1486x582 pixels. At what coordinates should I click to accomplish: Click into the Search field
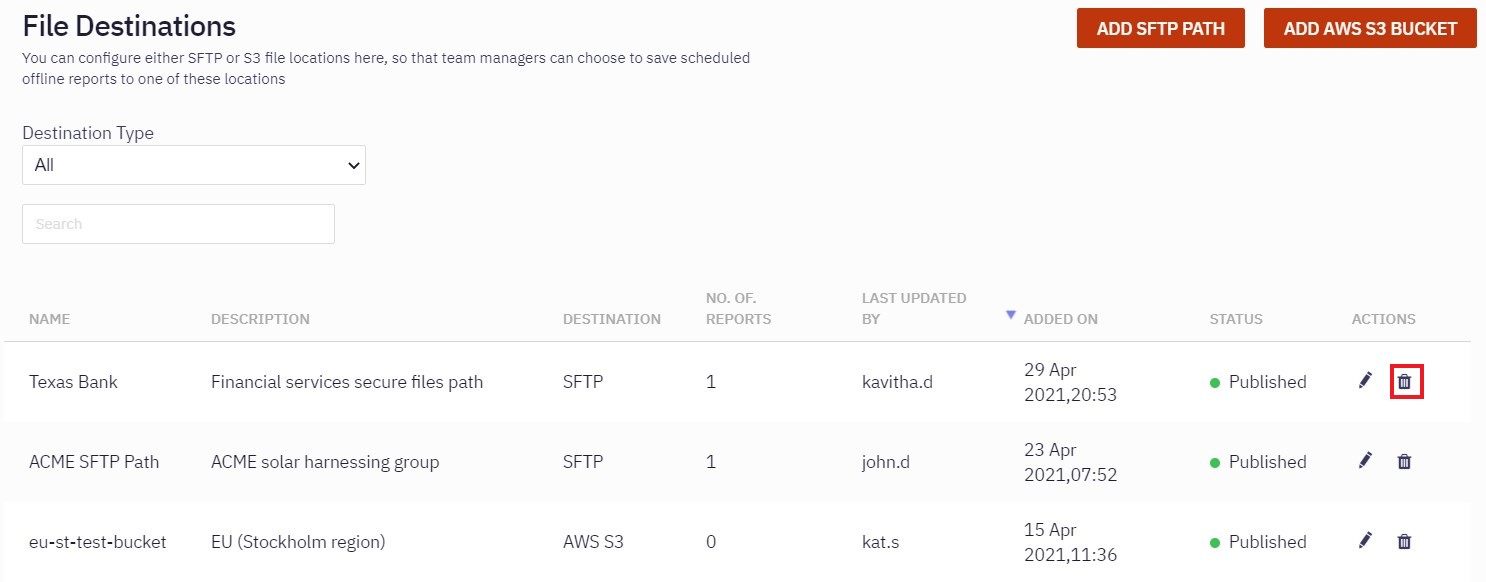pos(178,224)
